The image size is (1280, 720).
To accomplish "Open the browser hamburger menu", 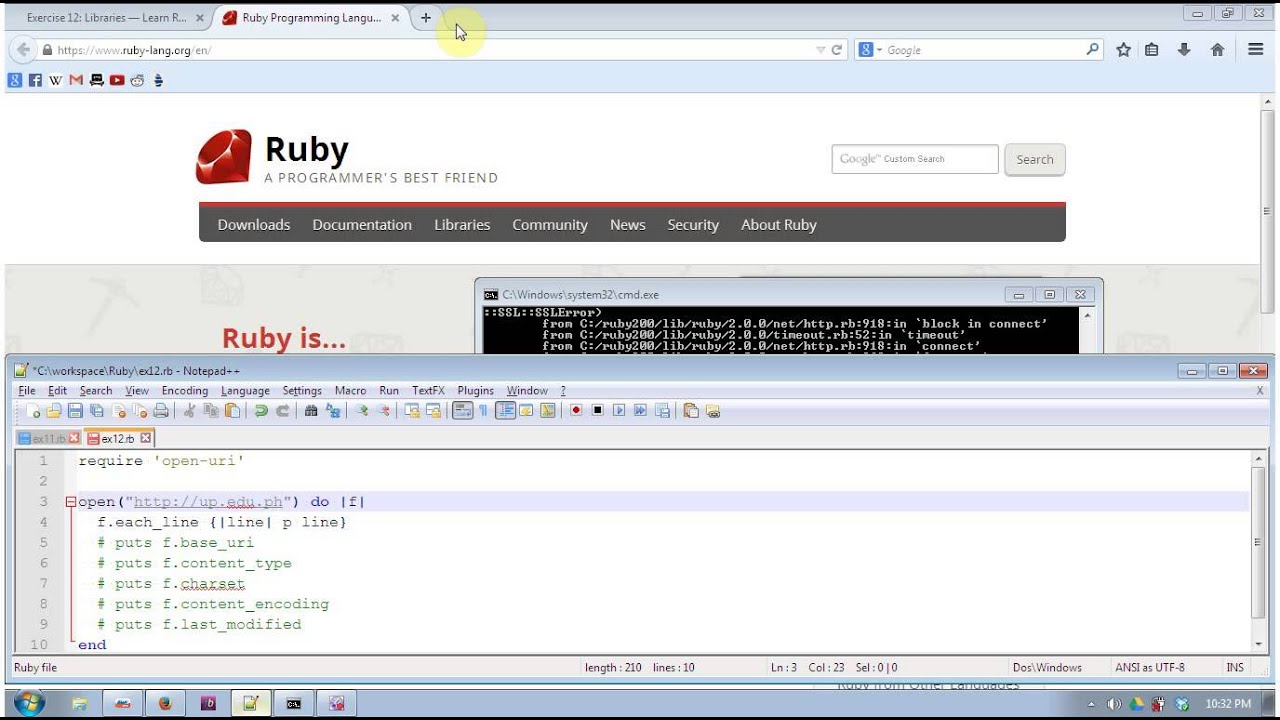I will (1256, 50).
